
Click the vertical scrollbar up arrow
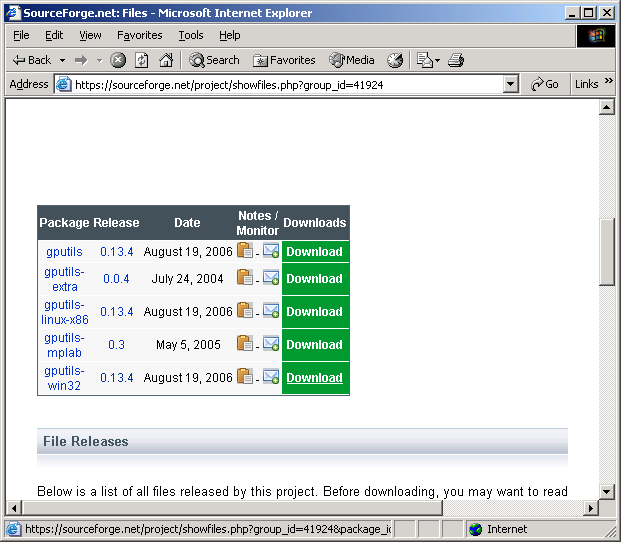(606, 107)
